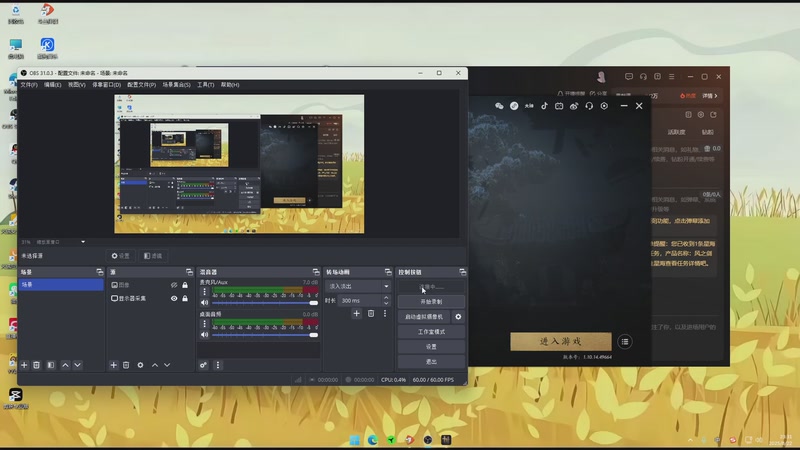The image size is (800, 450).
Task: Undock the 混音器 panel
Action: tap(316, 272)
